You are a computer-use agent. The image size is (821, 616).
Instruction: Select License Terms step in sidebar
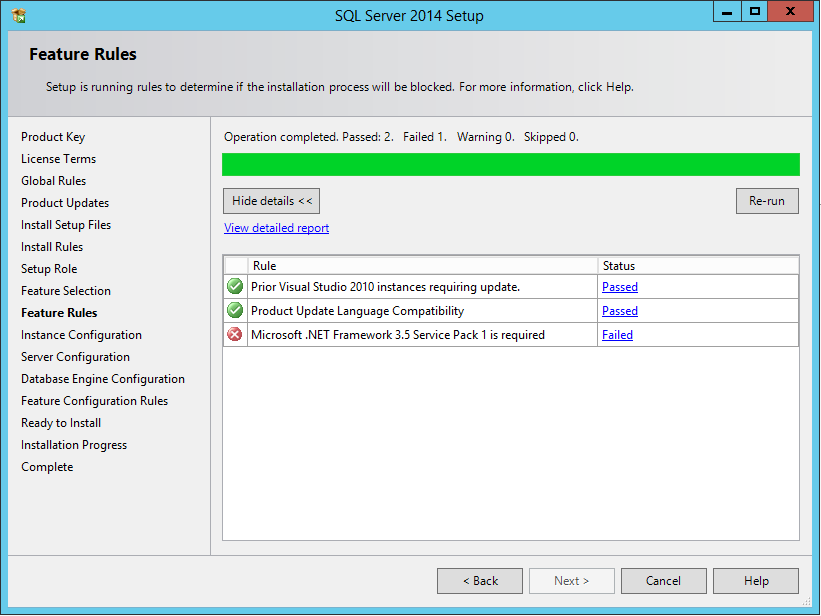[x=59, y=159]
